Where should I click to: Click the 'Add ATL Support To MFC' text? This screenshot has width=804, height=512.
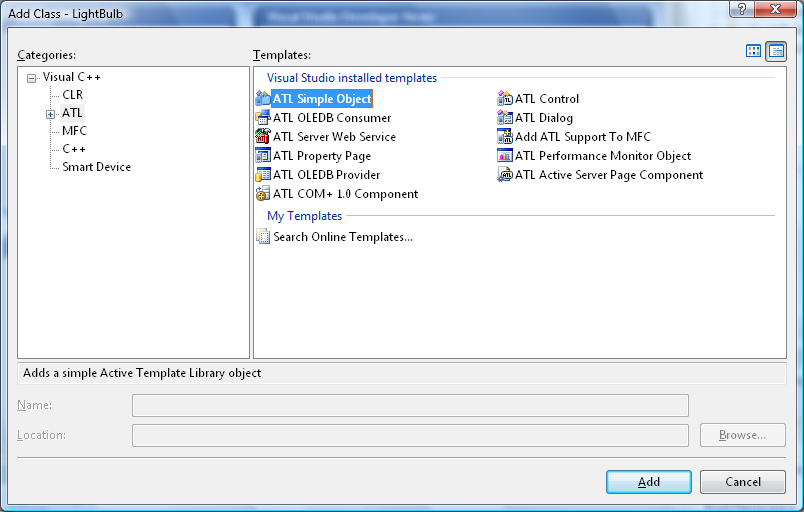coord(583,137)
